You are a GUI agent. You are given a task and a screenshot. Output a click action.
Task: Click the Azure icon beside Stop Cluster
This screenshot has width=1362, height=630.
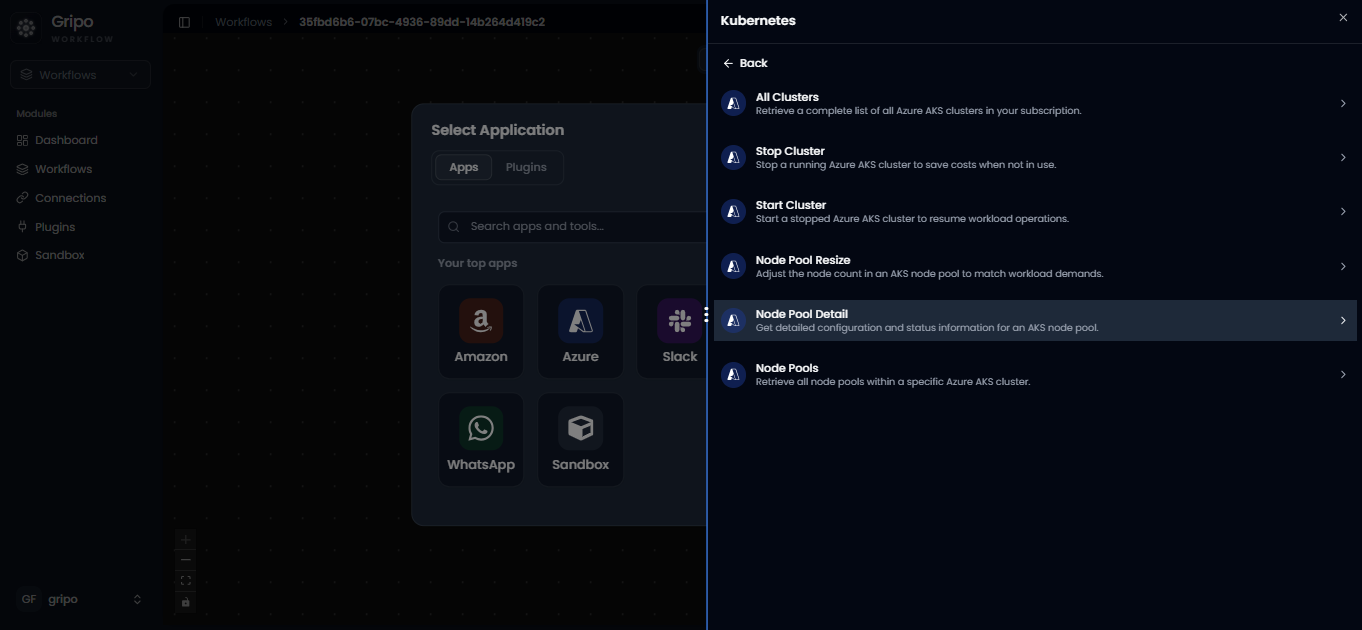click(x=734, y=157)
